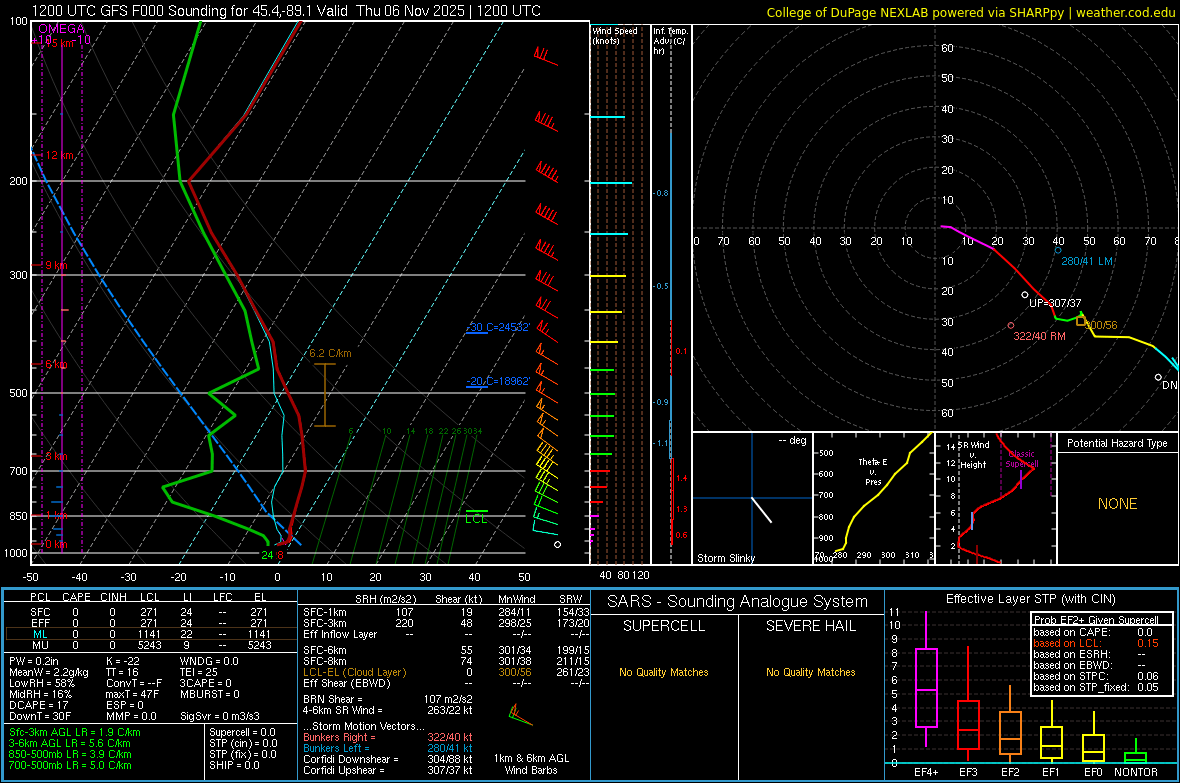Screen dimensions: 1180x783
Task: Click the 1km & 6km AGL wind barb icon
Action: pos(520,714)
